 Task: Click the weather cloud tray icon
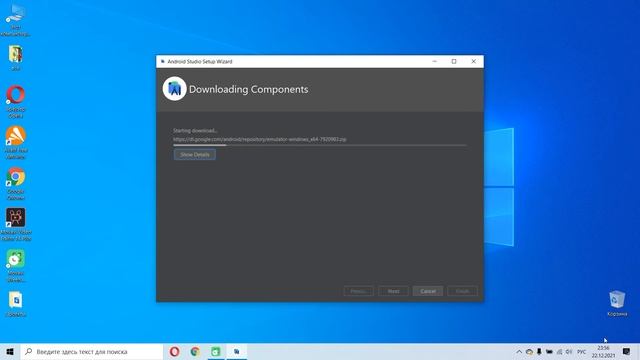coord(529,351)
